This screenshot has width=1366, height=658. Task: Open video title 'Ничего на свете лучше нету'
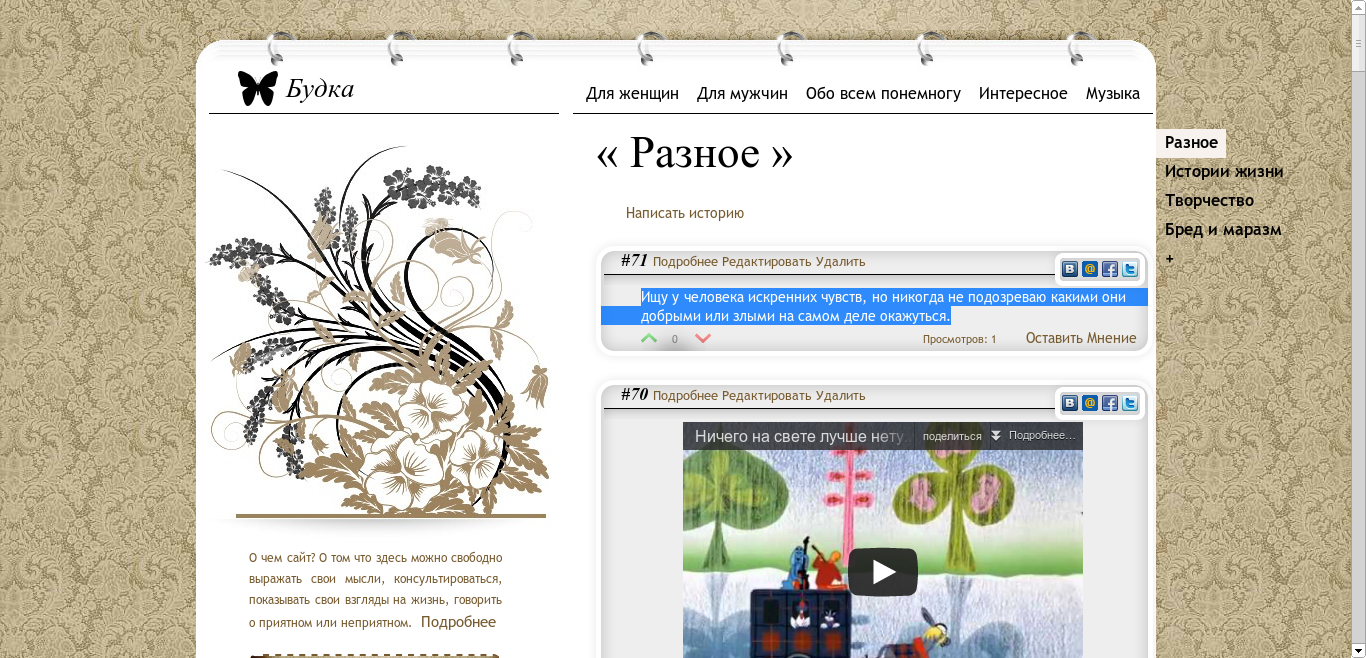800,436
